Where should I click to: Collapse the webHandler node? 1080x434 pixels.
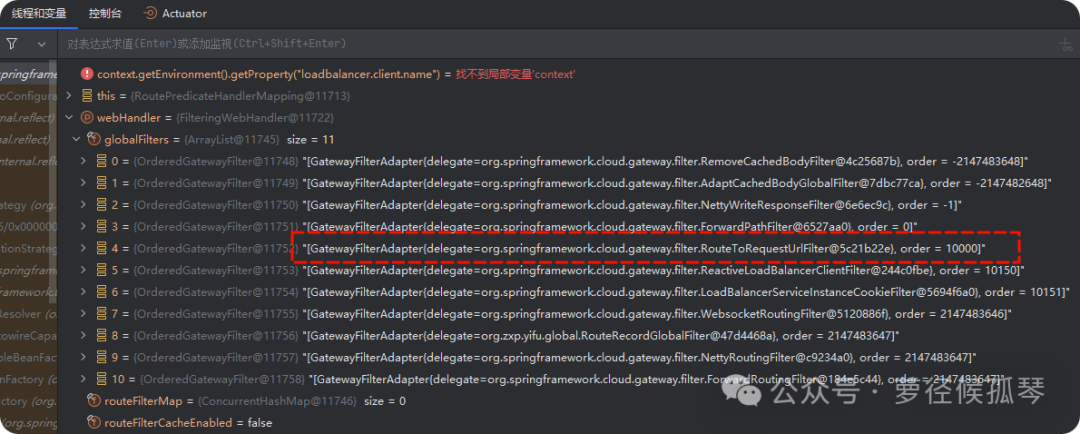(68, 118)
